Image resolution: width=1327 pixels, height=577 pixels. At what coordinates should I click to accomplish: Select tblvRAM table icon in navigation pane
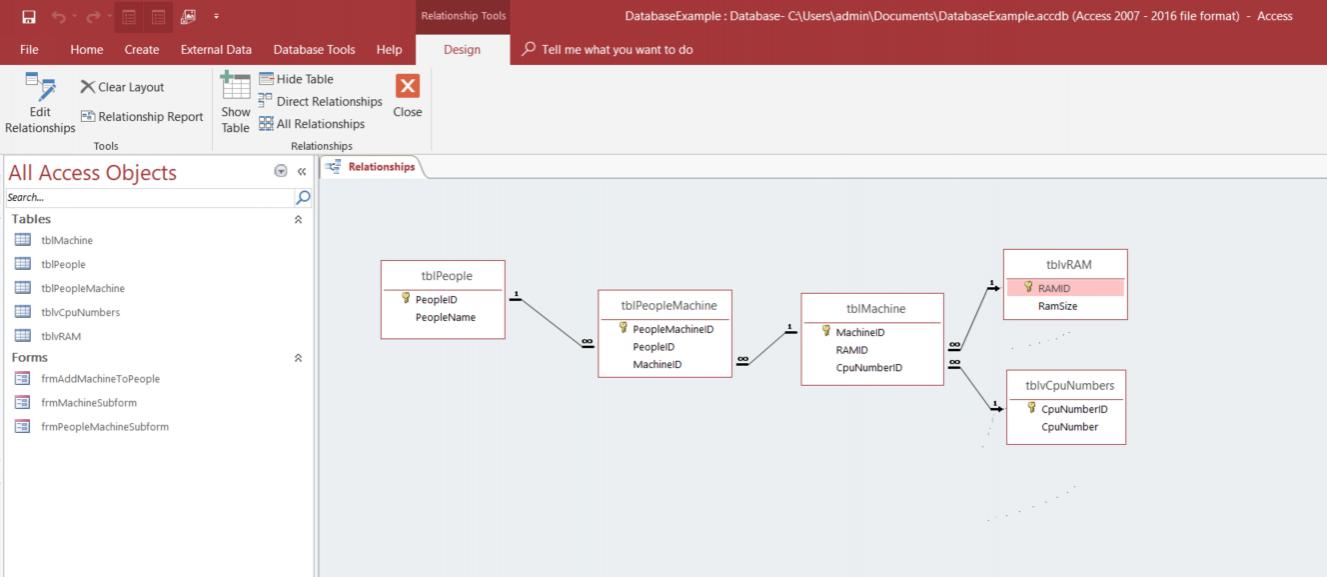pos(22,336)
